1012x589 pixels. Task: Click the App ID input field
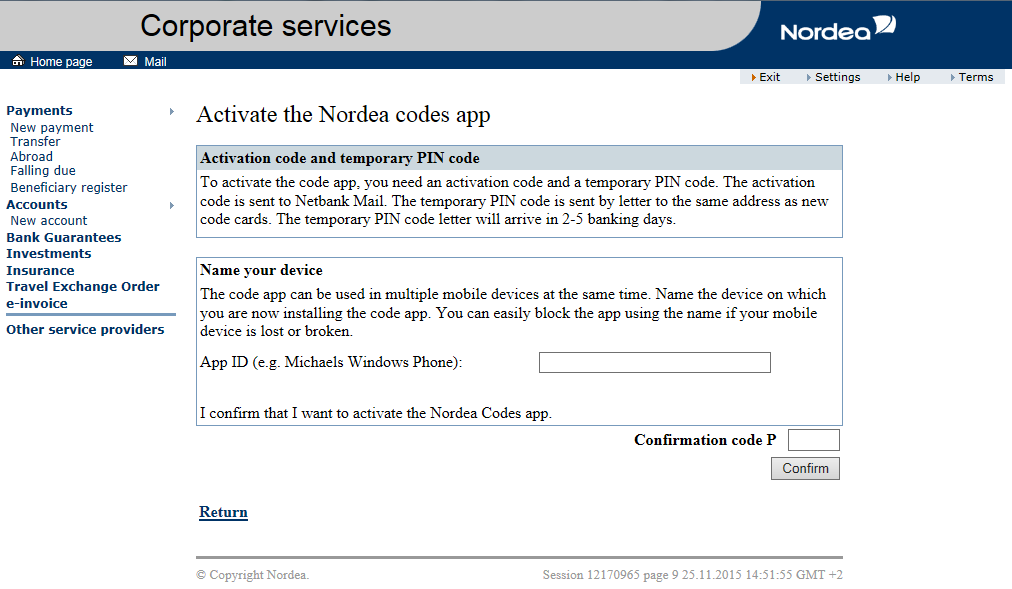pyautogui.click(x=654, y=363)
